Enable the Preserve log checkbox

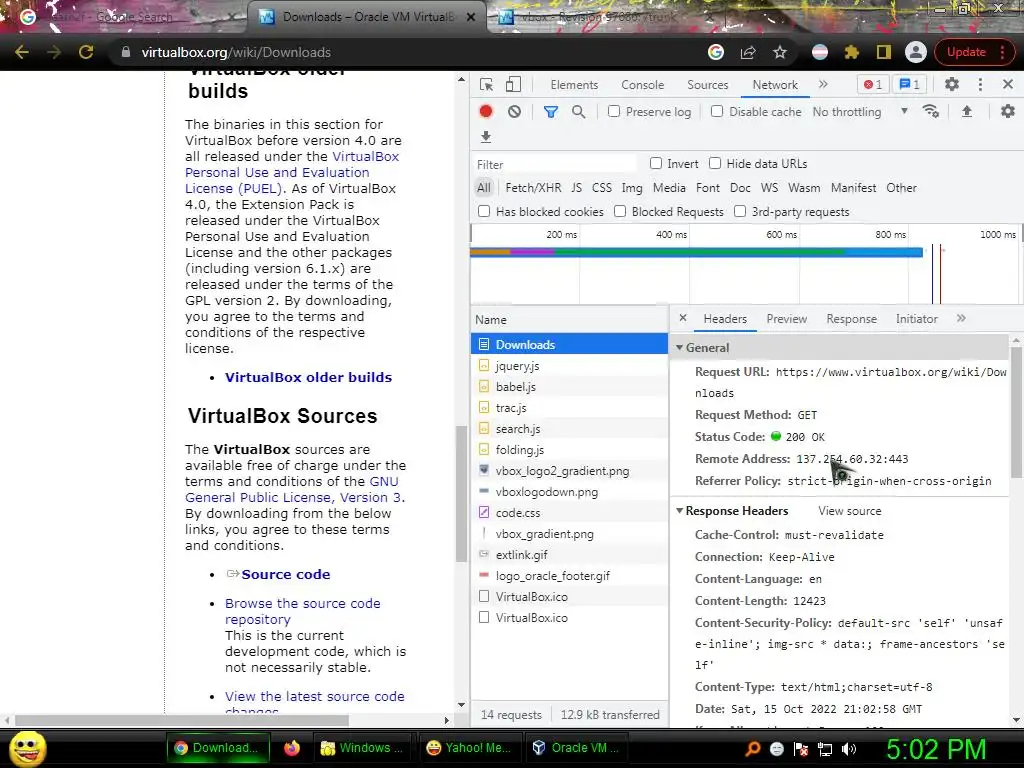(x=614, y=111)
